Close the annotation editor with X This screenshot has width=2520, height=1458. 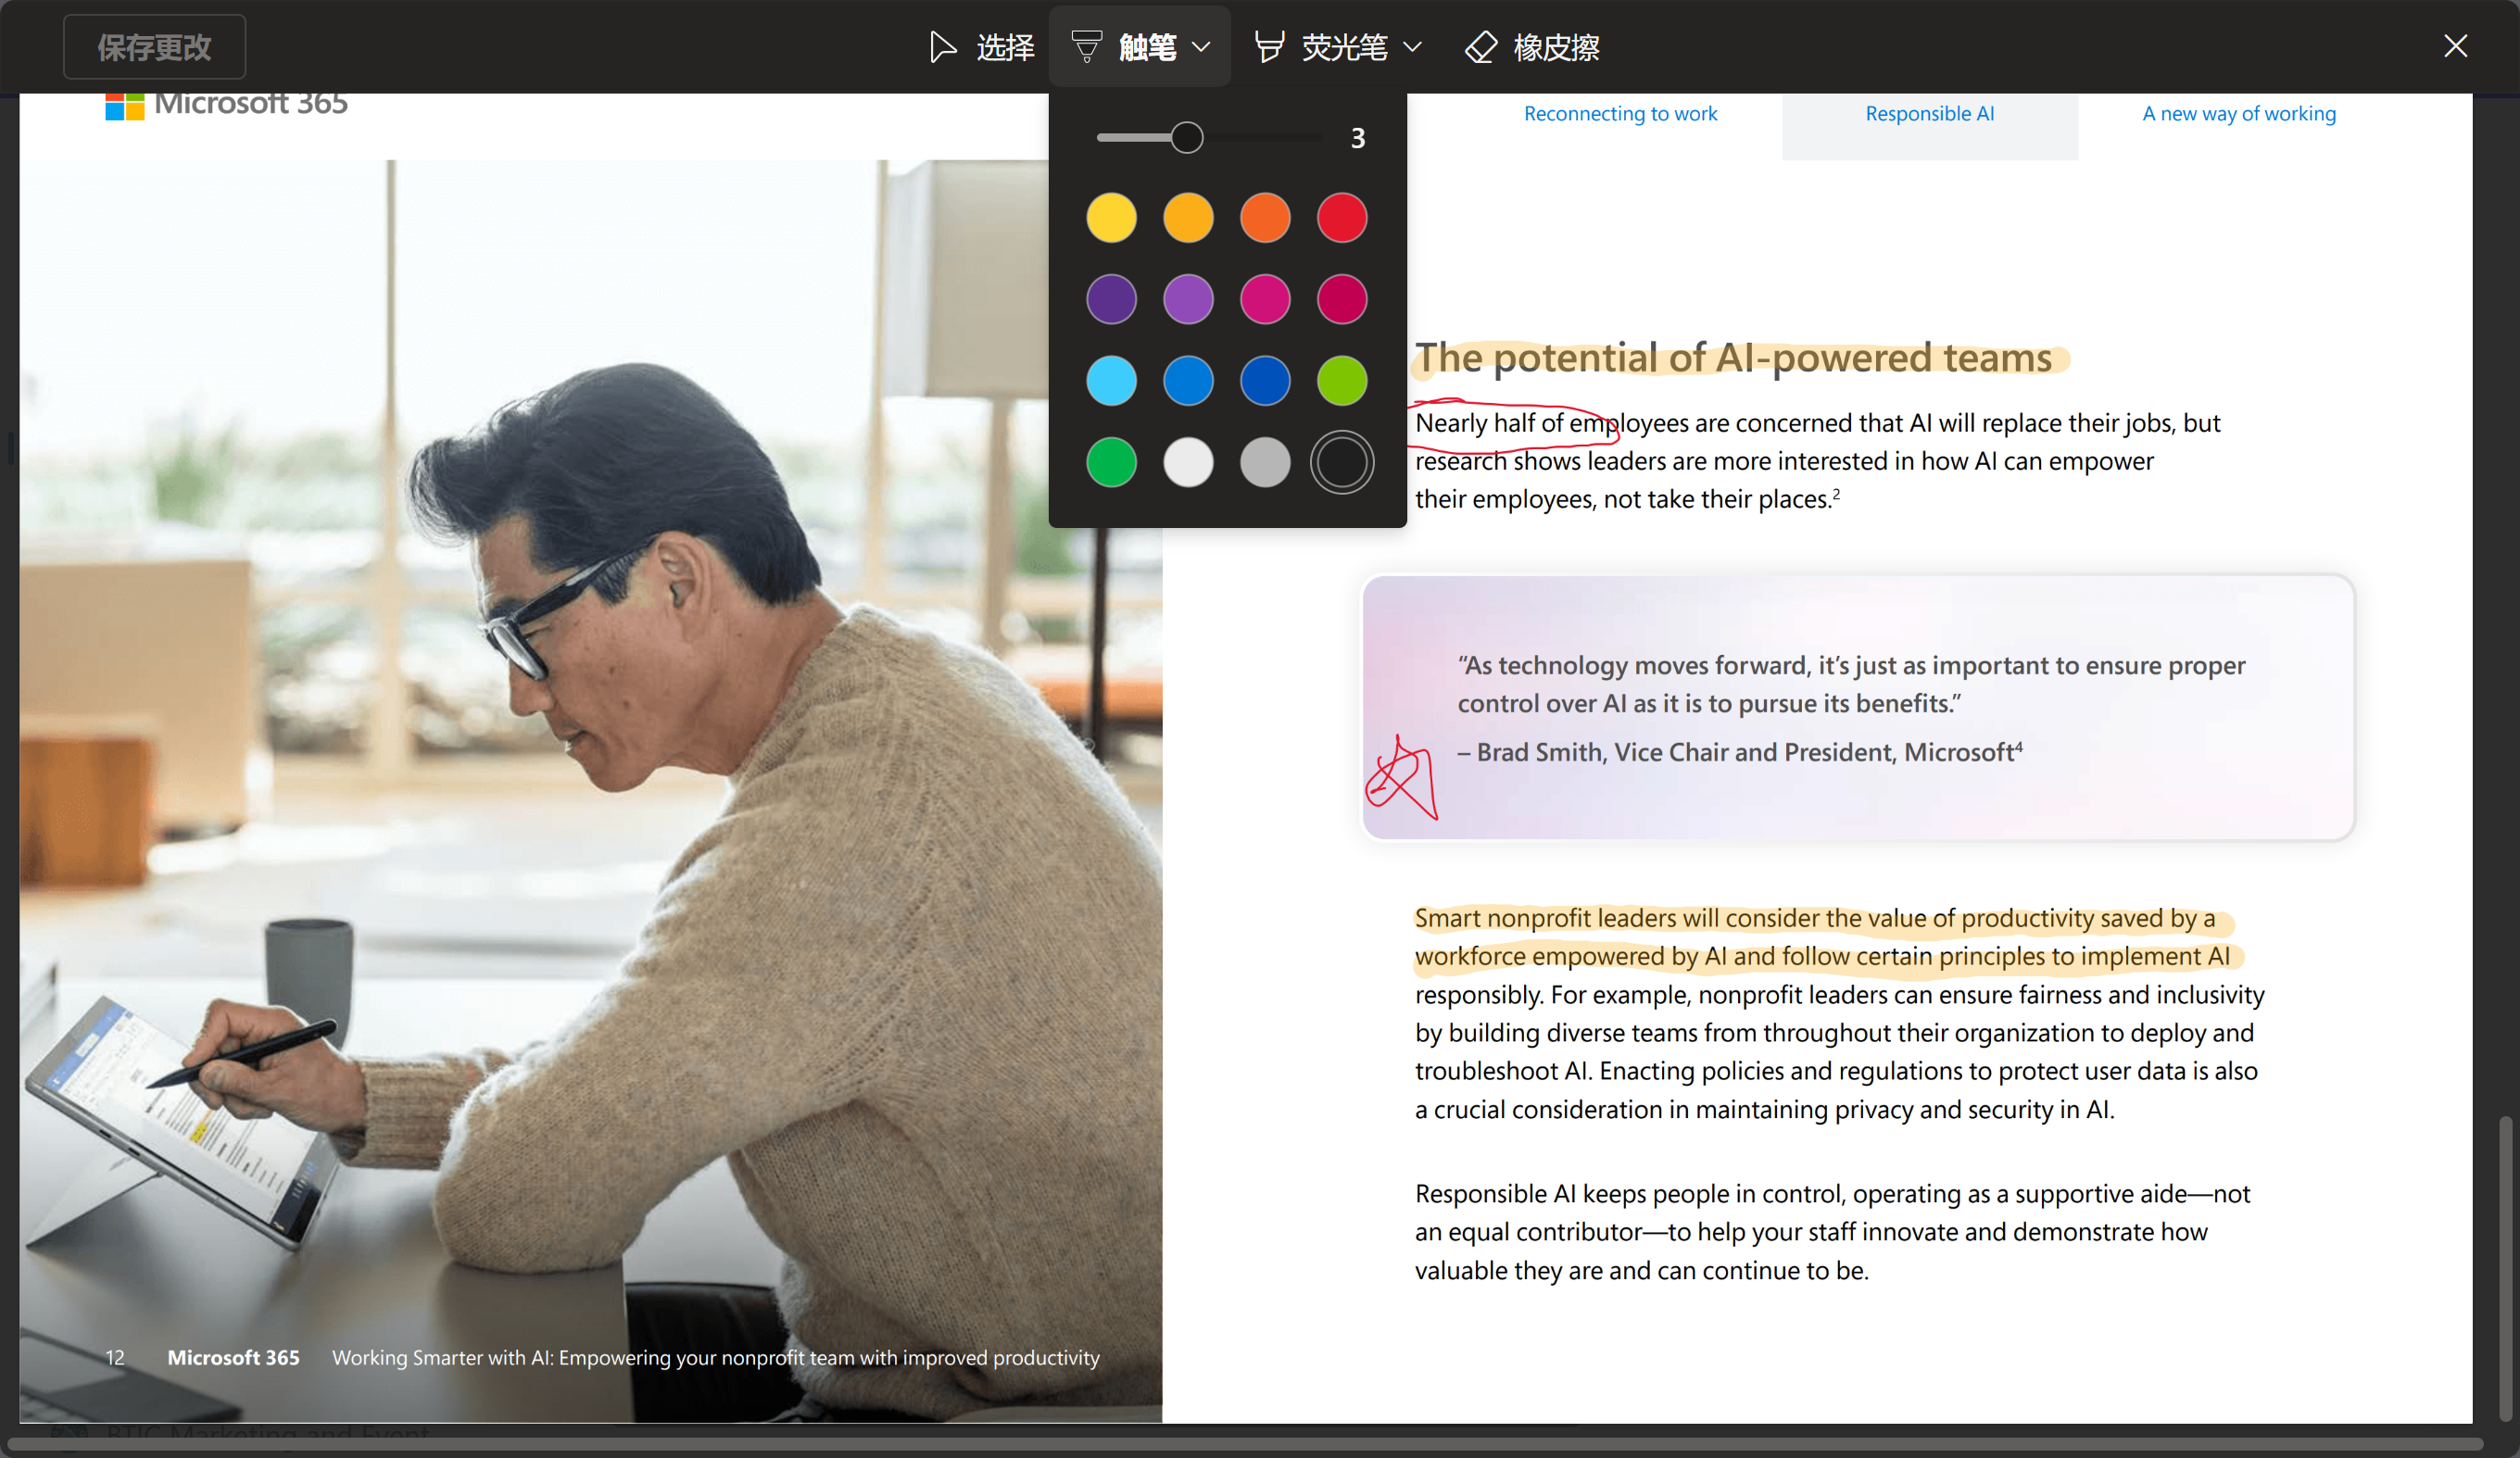(x=2455, y=46)
